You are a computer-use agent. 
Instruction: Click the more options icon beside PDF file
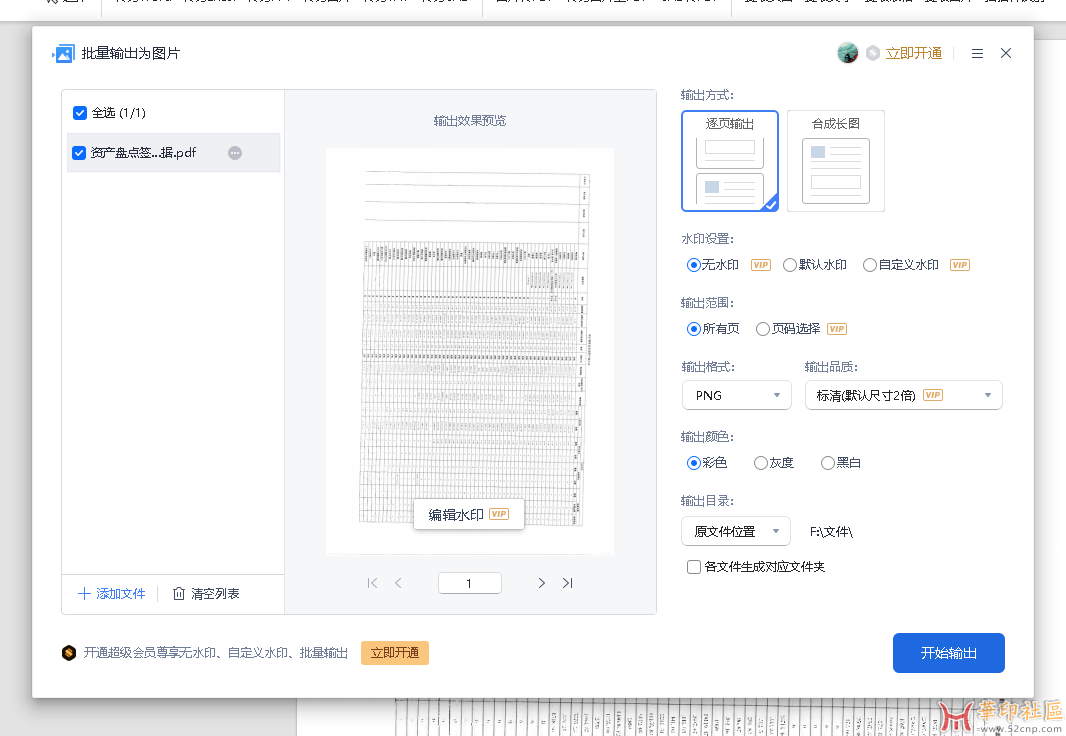pos(235,153)
